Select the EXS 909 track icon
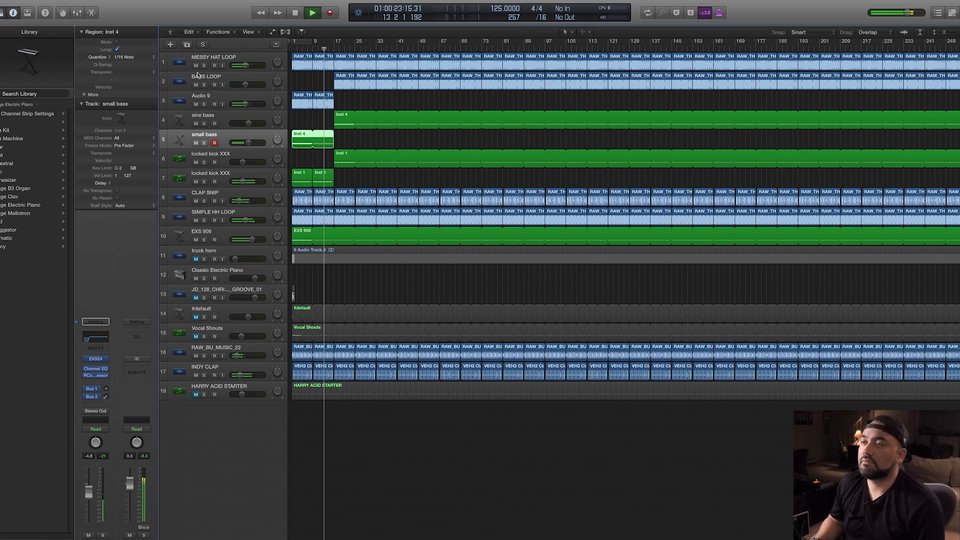This screenshot has height=540, width=960. [x=179, y=236]
